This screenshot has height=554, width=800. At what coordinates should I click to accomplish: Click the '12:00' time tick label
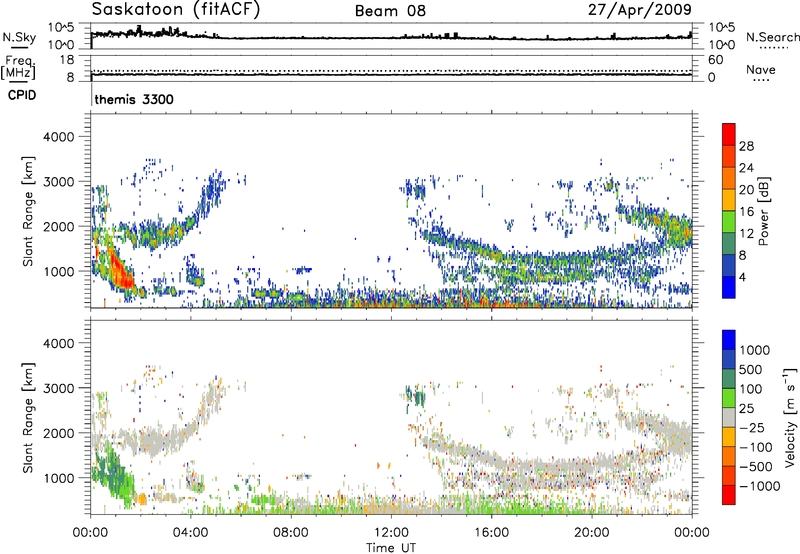click(391, 533)
